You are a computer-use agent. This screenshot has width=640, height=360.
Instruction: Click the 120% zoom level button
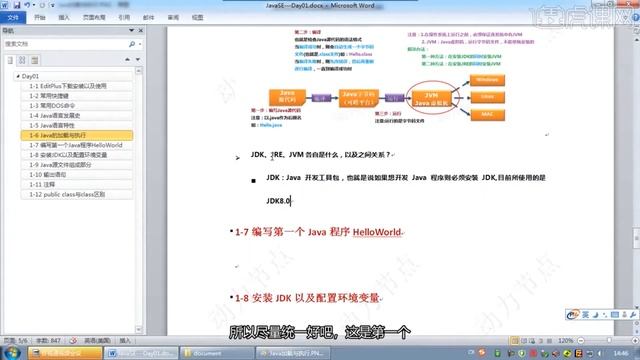(x=565, y=340)
